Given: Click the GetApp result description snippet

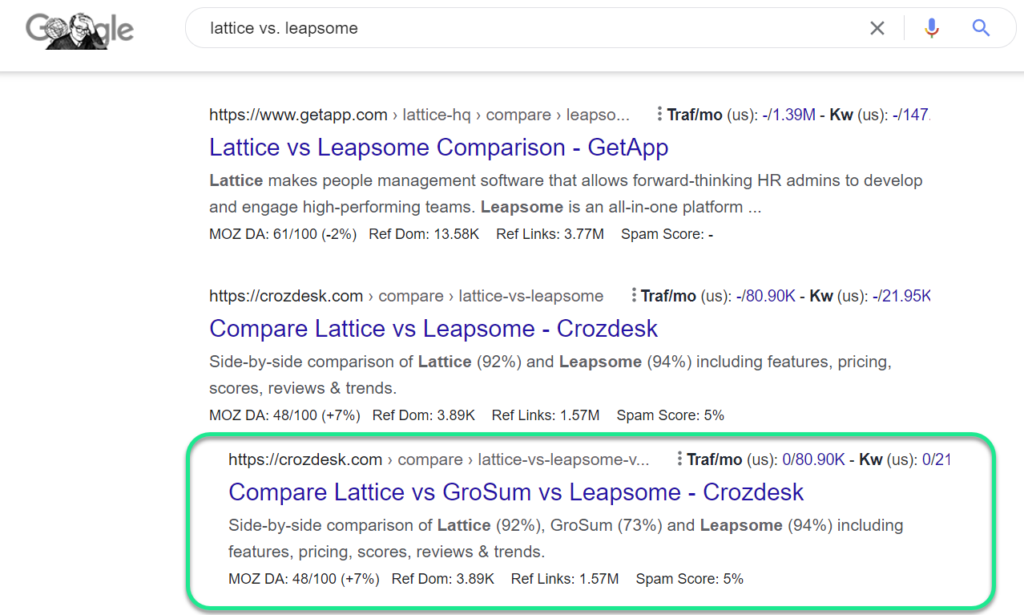Looking at the screenshot, I should (566, 194).
